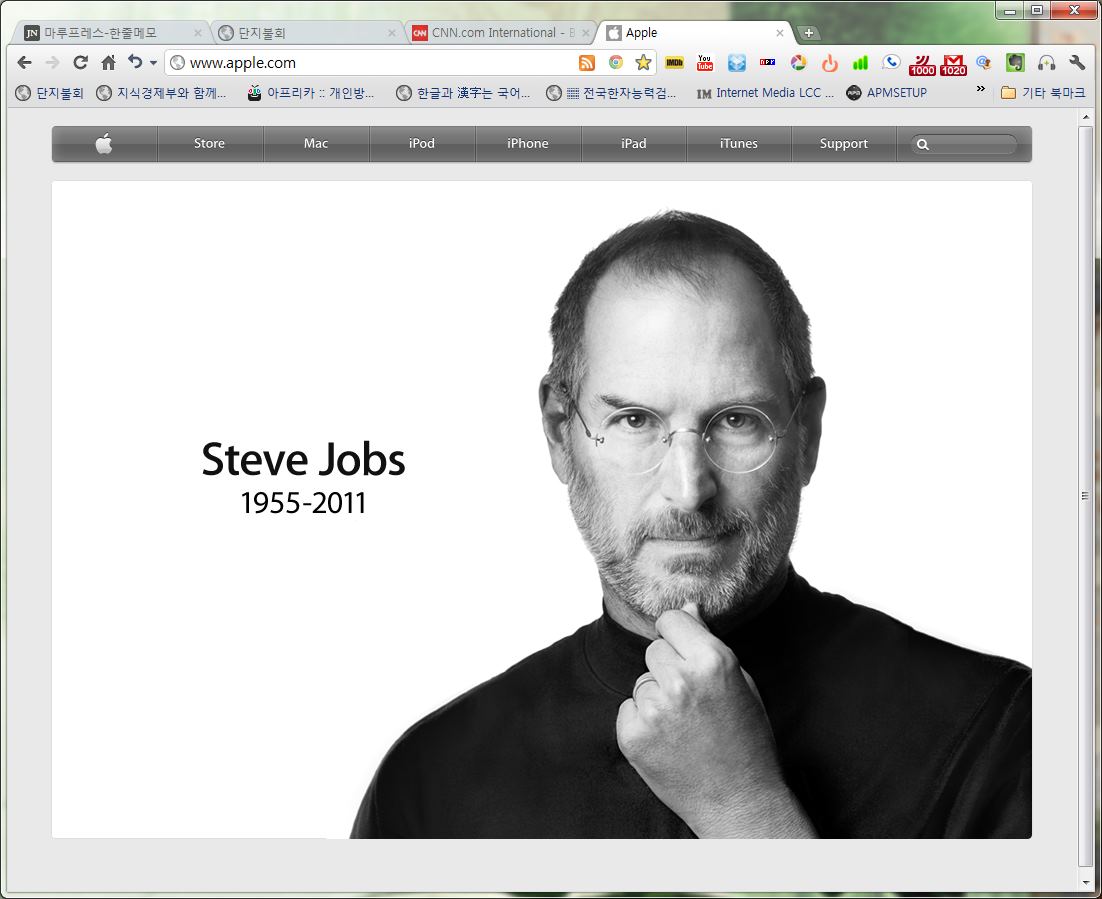1102x899 pixels.
Task: Click the 'Steve Jobs' heading text
Action: (x=303, y=460)
